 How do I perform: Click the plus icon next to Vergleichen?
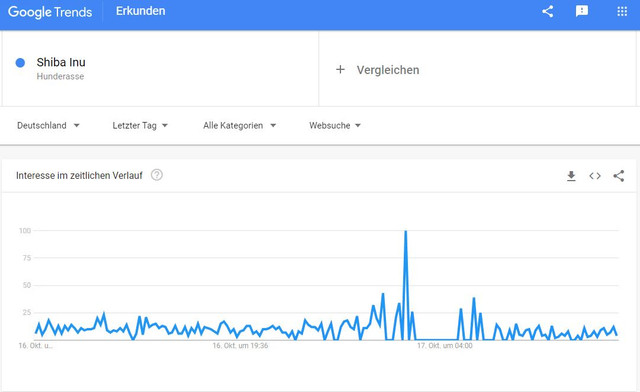pyautogui.click(x=340, y=70)
